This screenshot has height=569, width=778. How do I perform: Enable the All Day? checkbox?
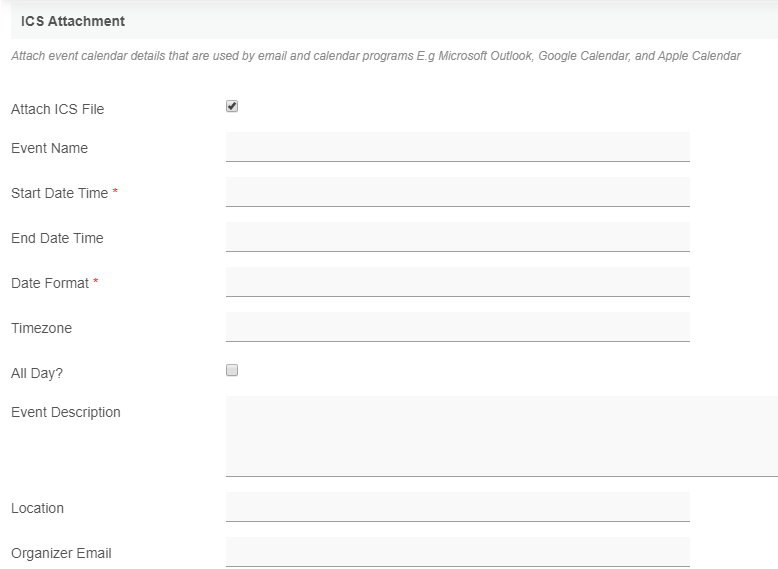click(232, 371)
